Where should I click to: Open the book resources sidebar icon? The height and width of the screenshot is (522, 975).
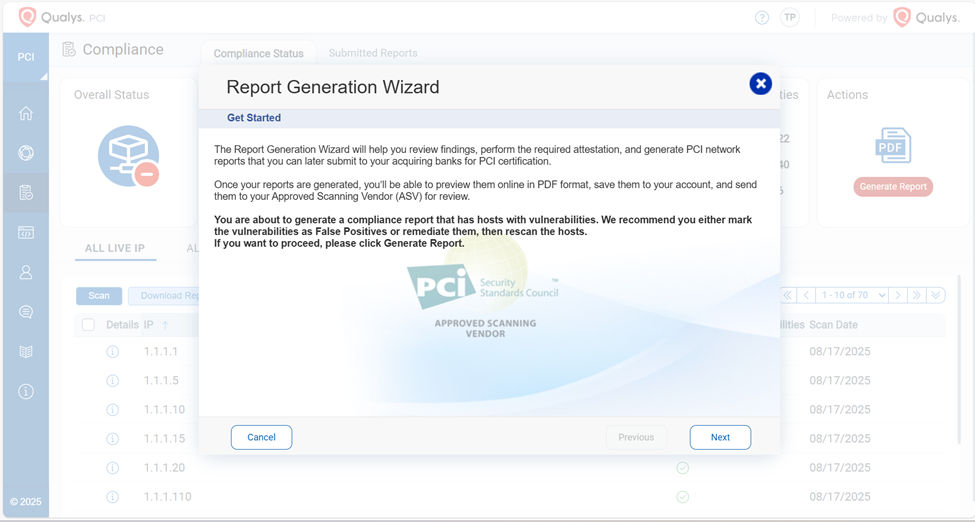coord(25,352)
